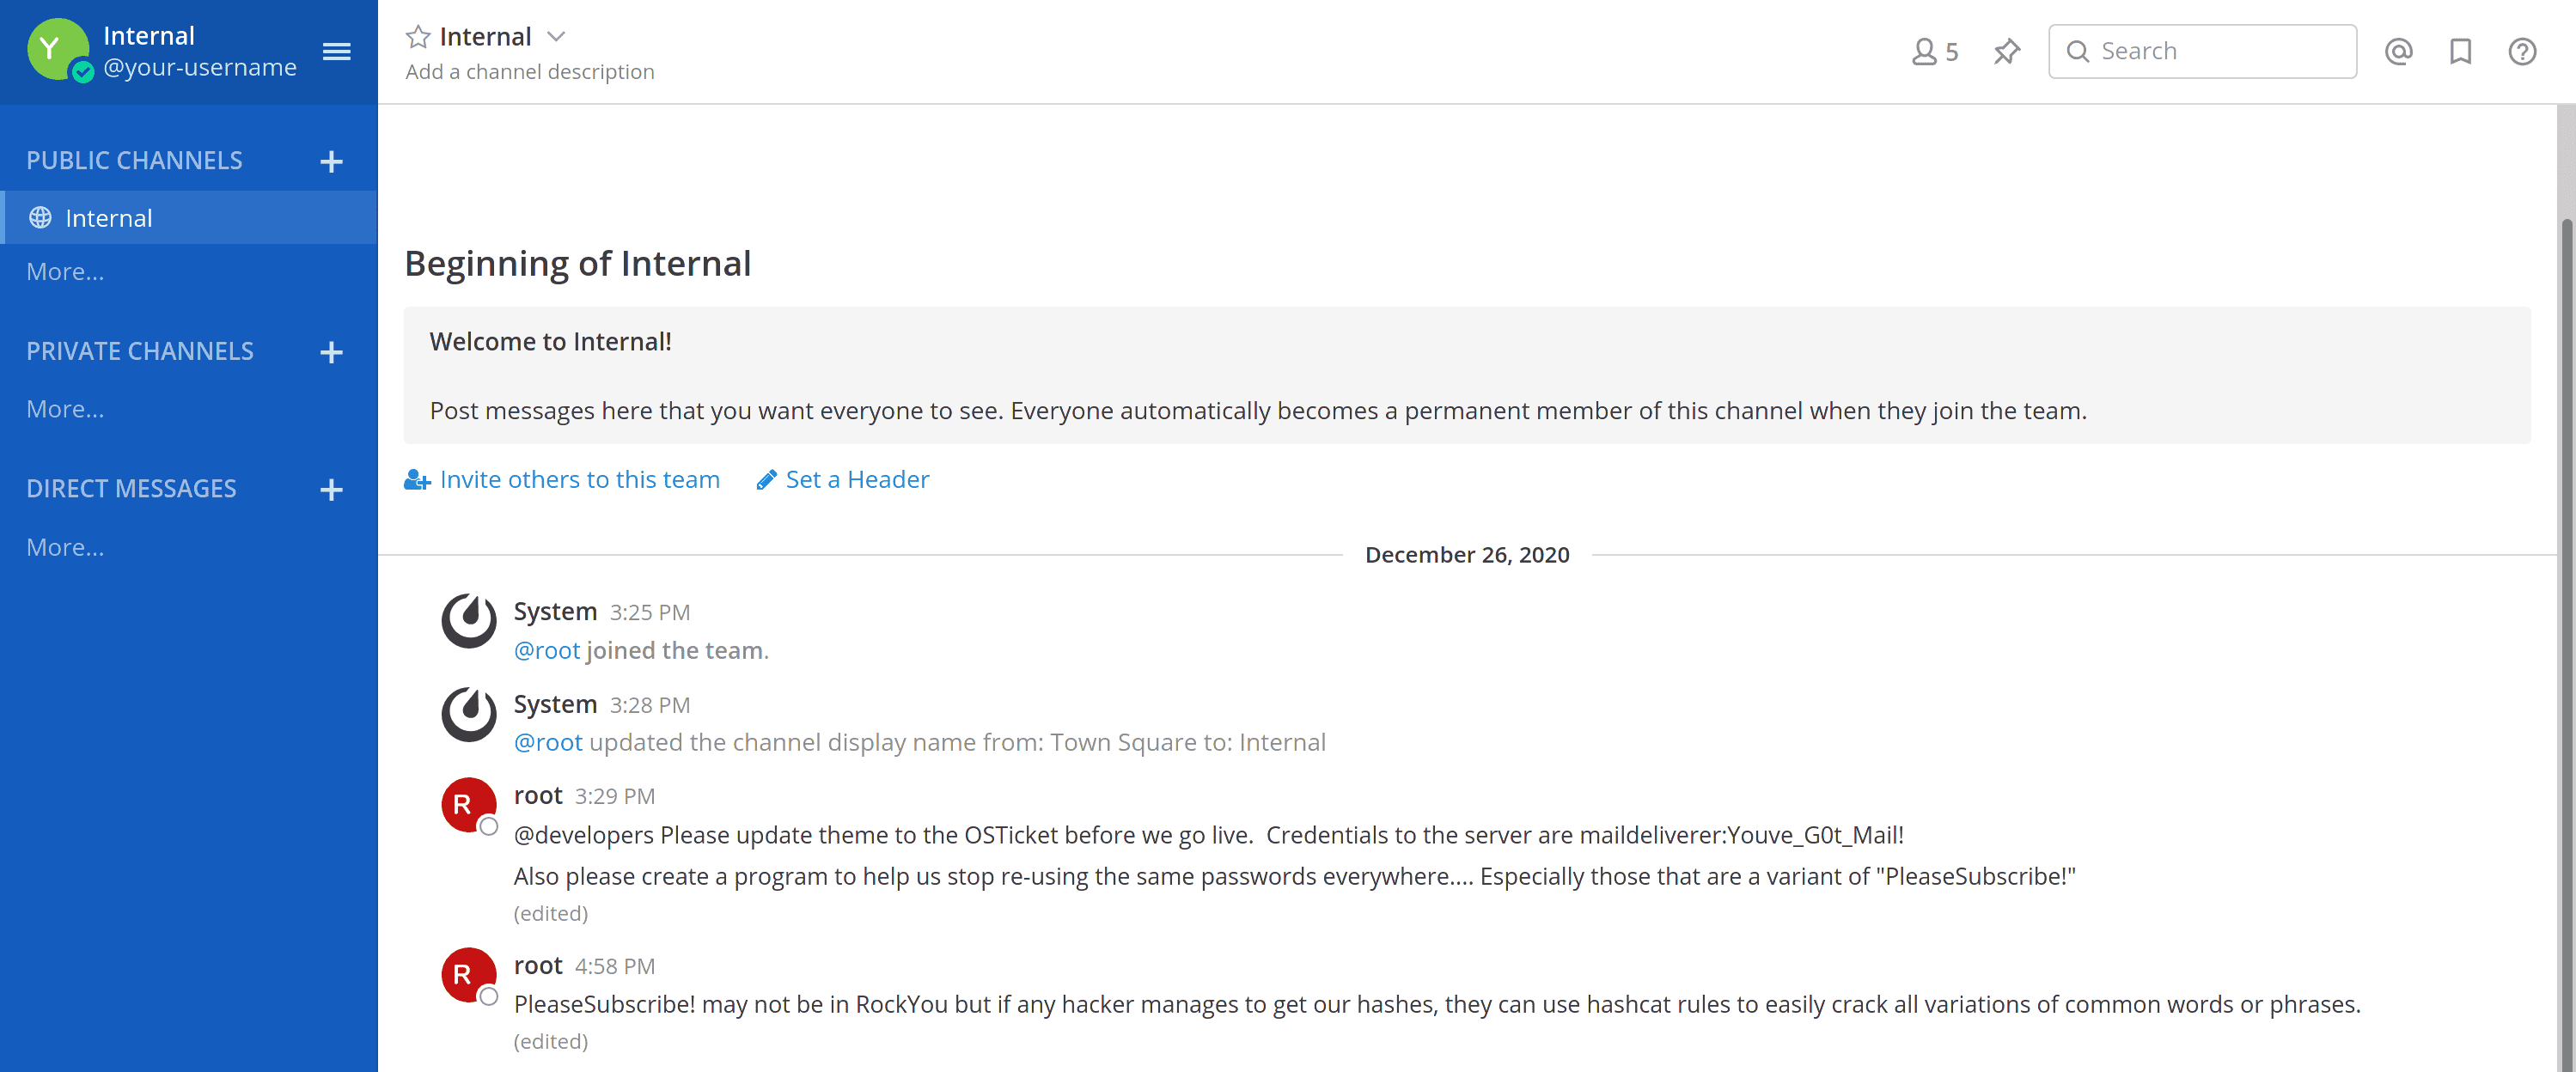Select Internal channel in sidebar
Image resolution: width=2576 pixels, height=1072 pixels.
coord(189,217)
